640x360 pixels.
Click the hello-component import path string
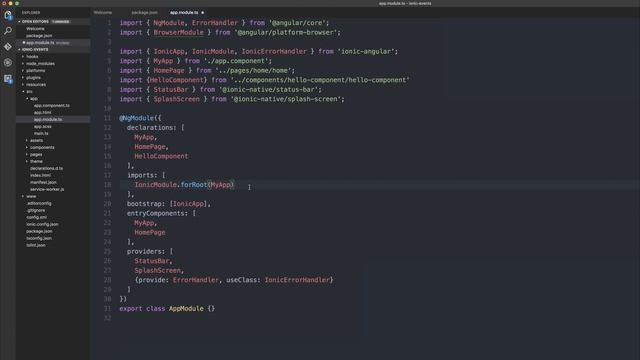tap(320, 80)
